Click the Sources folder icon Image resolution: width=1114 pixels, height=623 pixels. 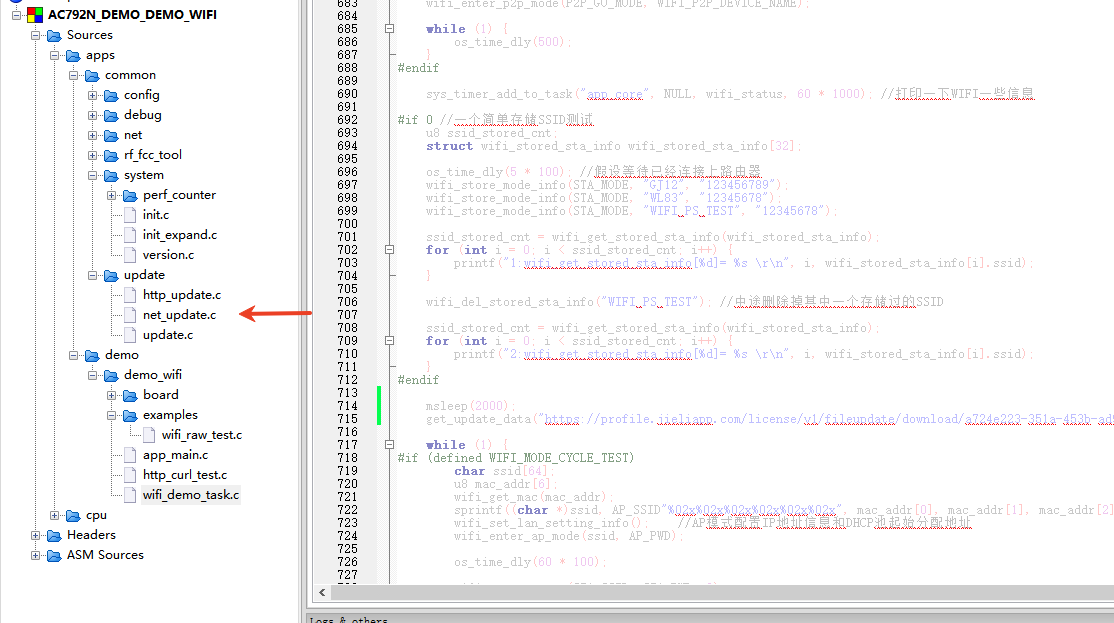pyautogui.click(x=54, y=35)
